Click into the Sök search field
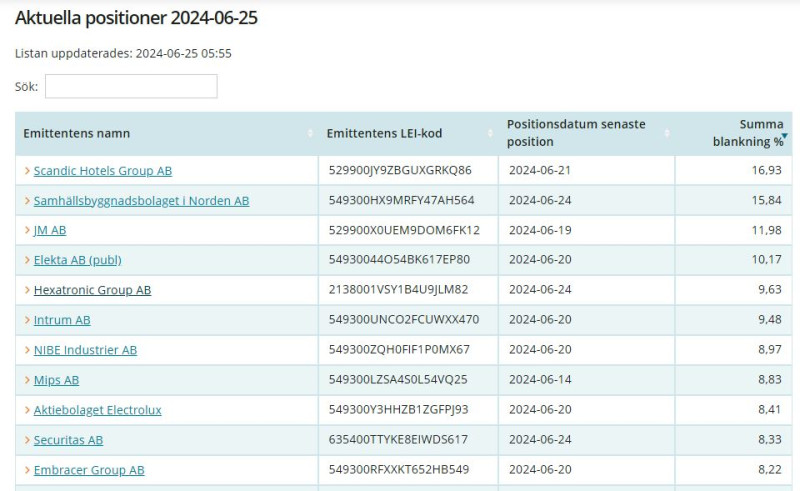Image resolution: width=800 pixels, height=491 pixels. [x=131, y=86]
